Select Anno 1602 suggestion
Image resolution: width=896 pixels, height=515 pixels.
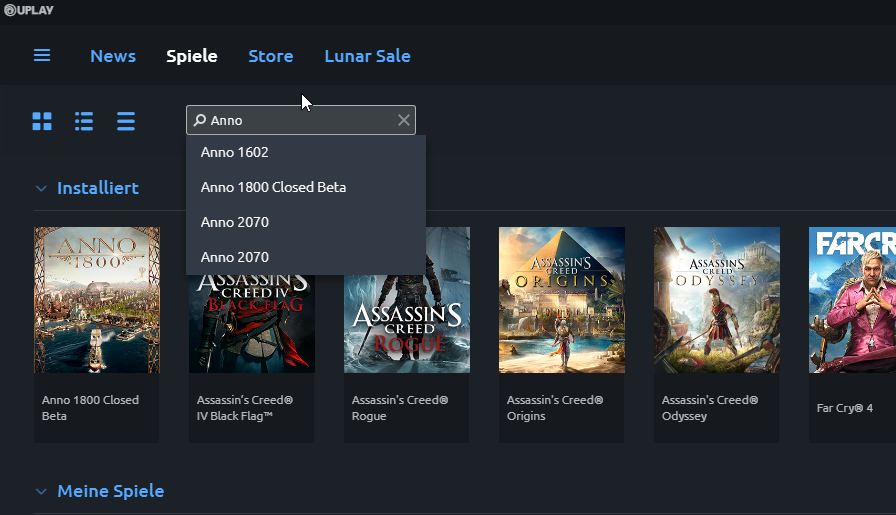tap(306, 152)
